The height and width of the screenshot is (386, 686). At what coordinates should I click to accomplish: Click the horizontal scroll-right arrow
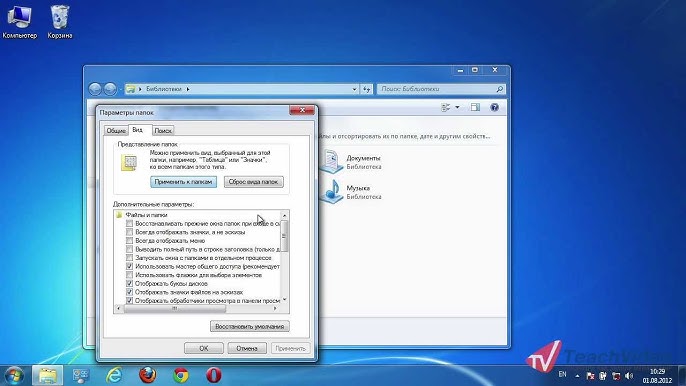[x=275, y=309]
